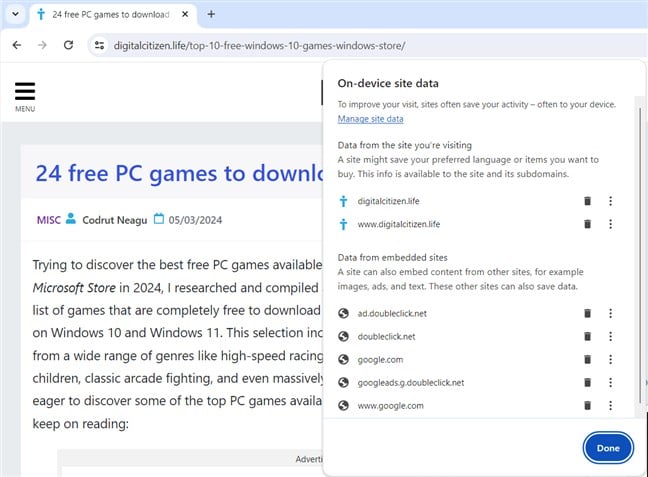The image size is (648, 477).
Task: Click the calendar icon next to the date
Action: tap(159, 219)
